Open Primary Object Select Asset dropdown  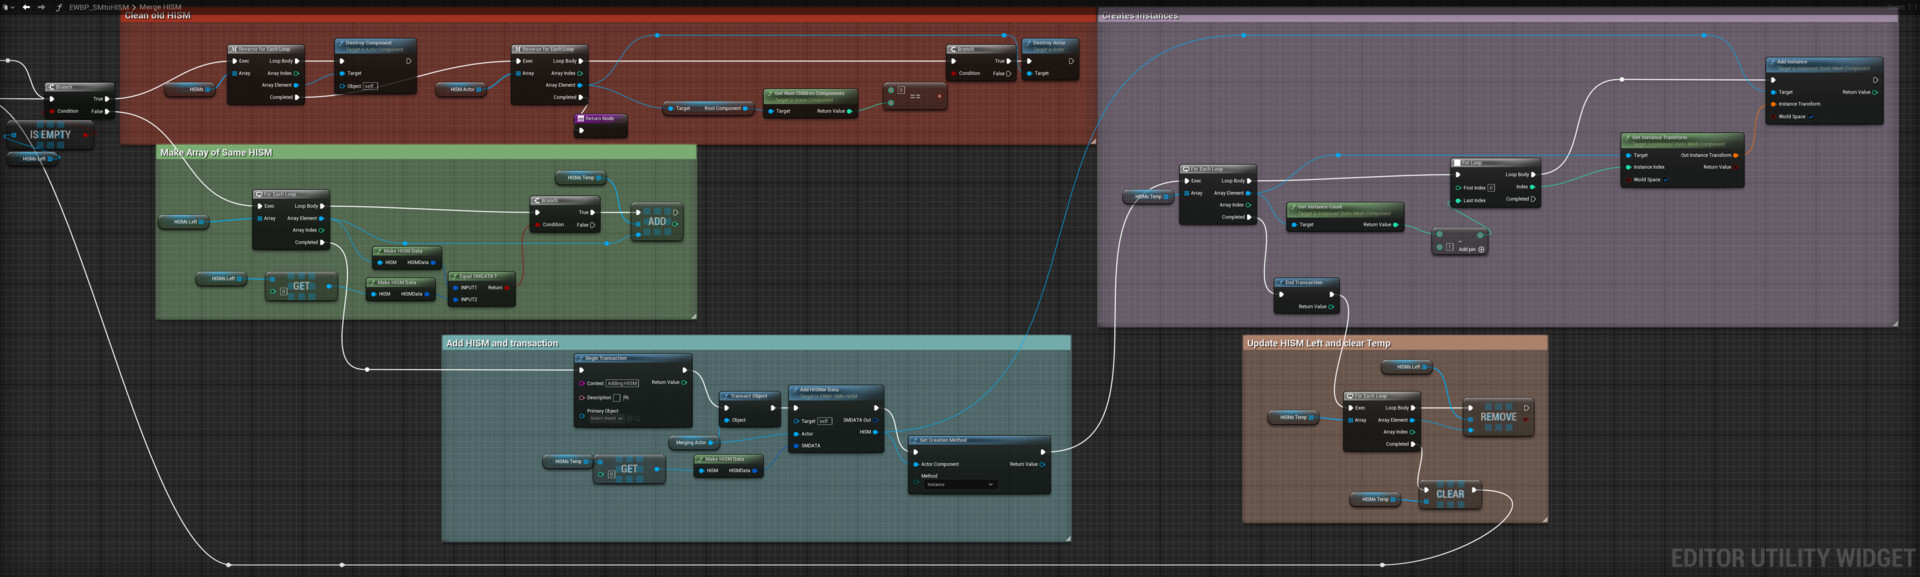tap(606, 419)
